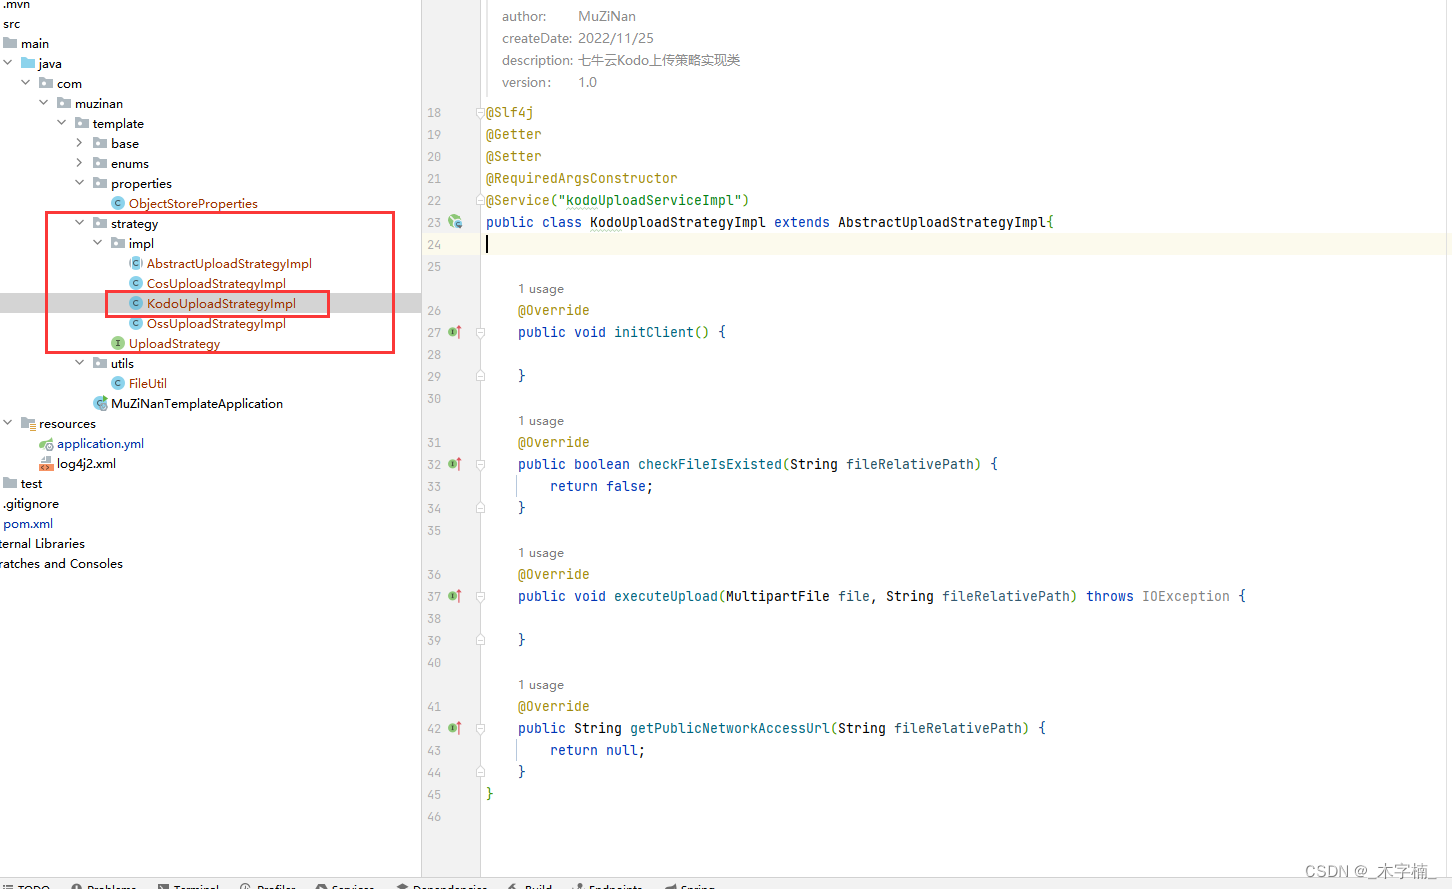Click the utils package icon

[x=100, y=363]
